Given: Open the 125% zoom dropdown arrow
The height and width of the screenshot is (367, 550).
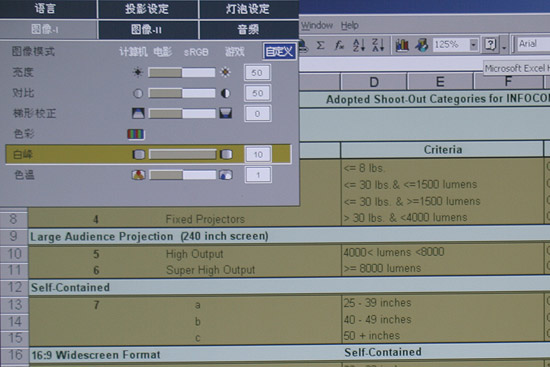Looking at the screenshot, I should (x=474, y=45).
